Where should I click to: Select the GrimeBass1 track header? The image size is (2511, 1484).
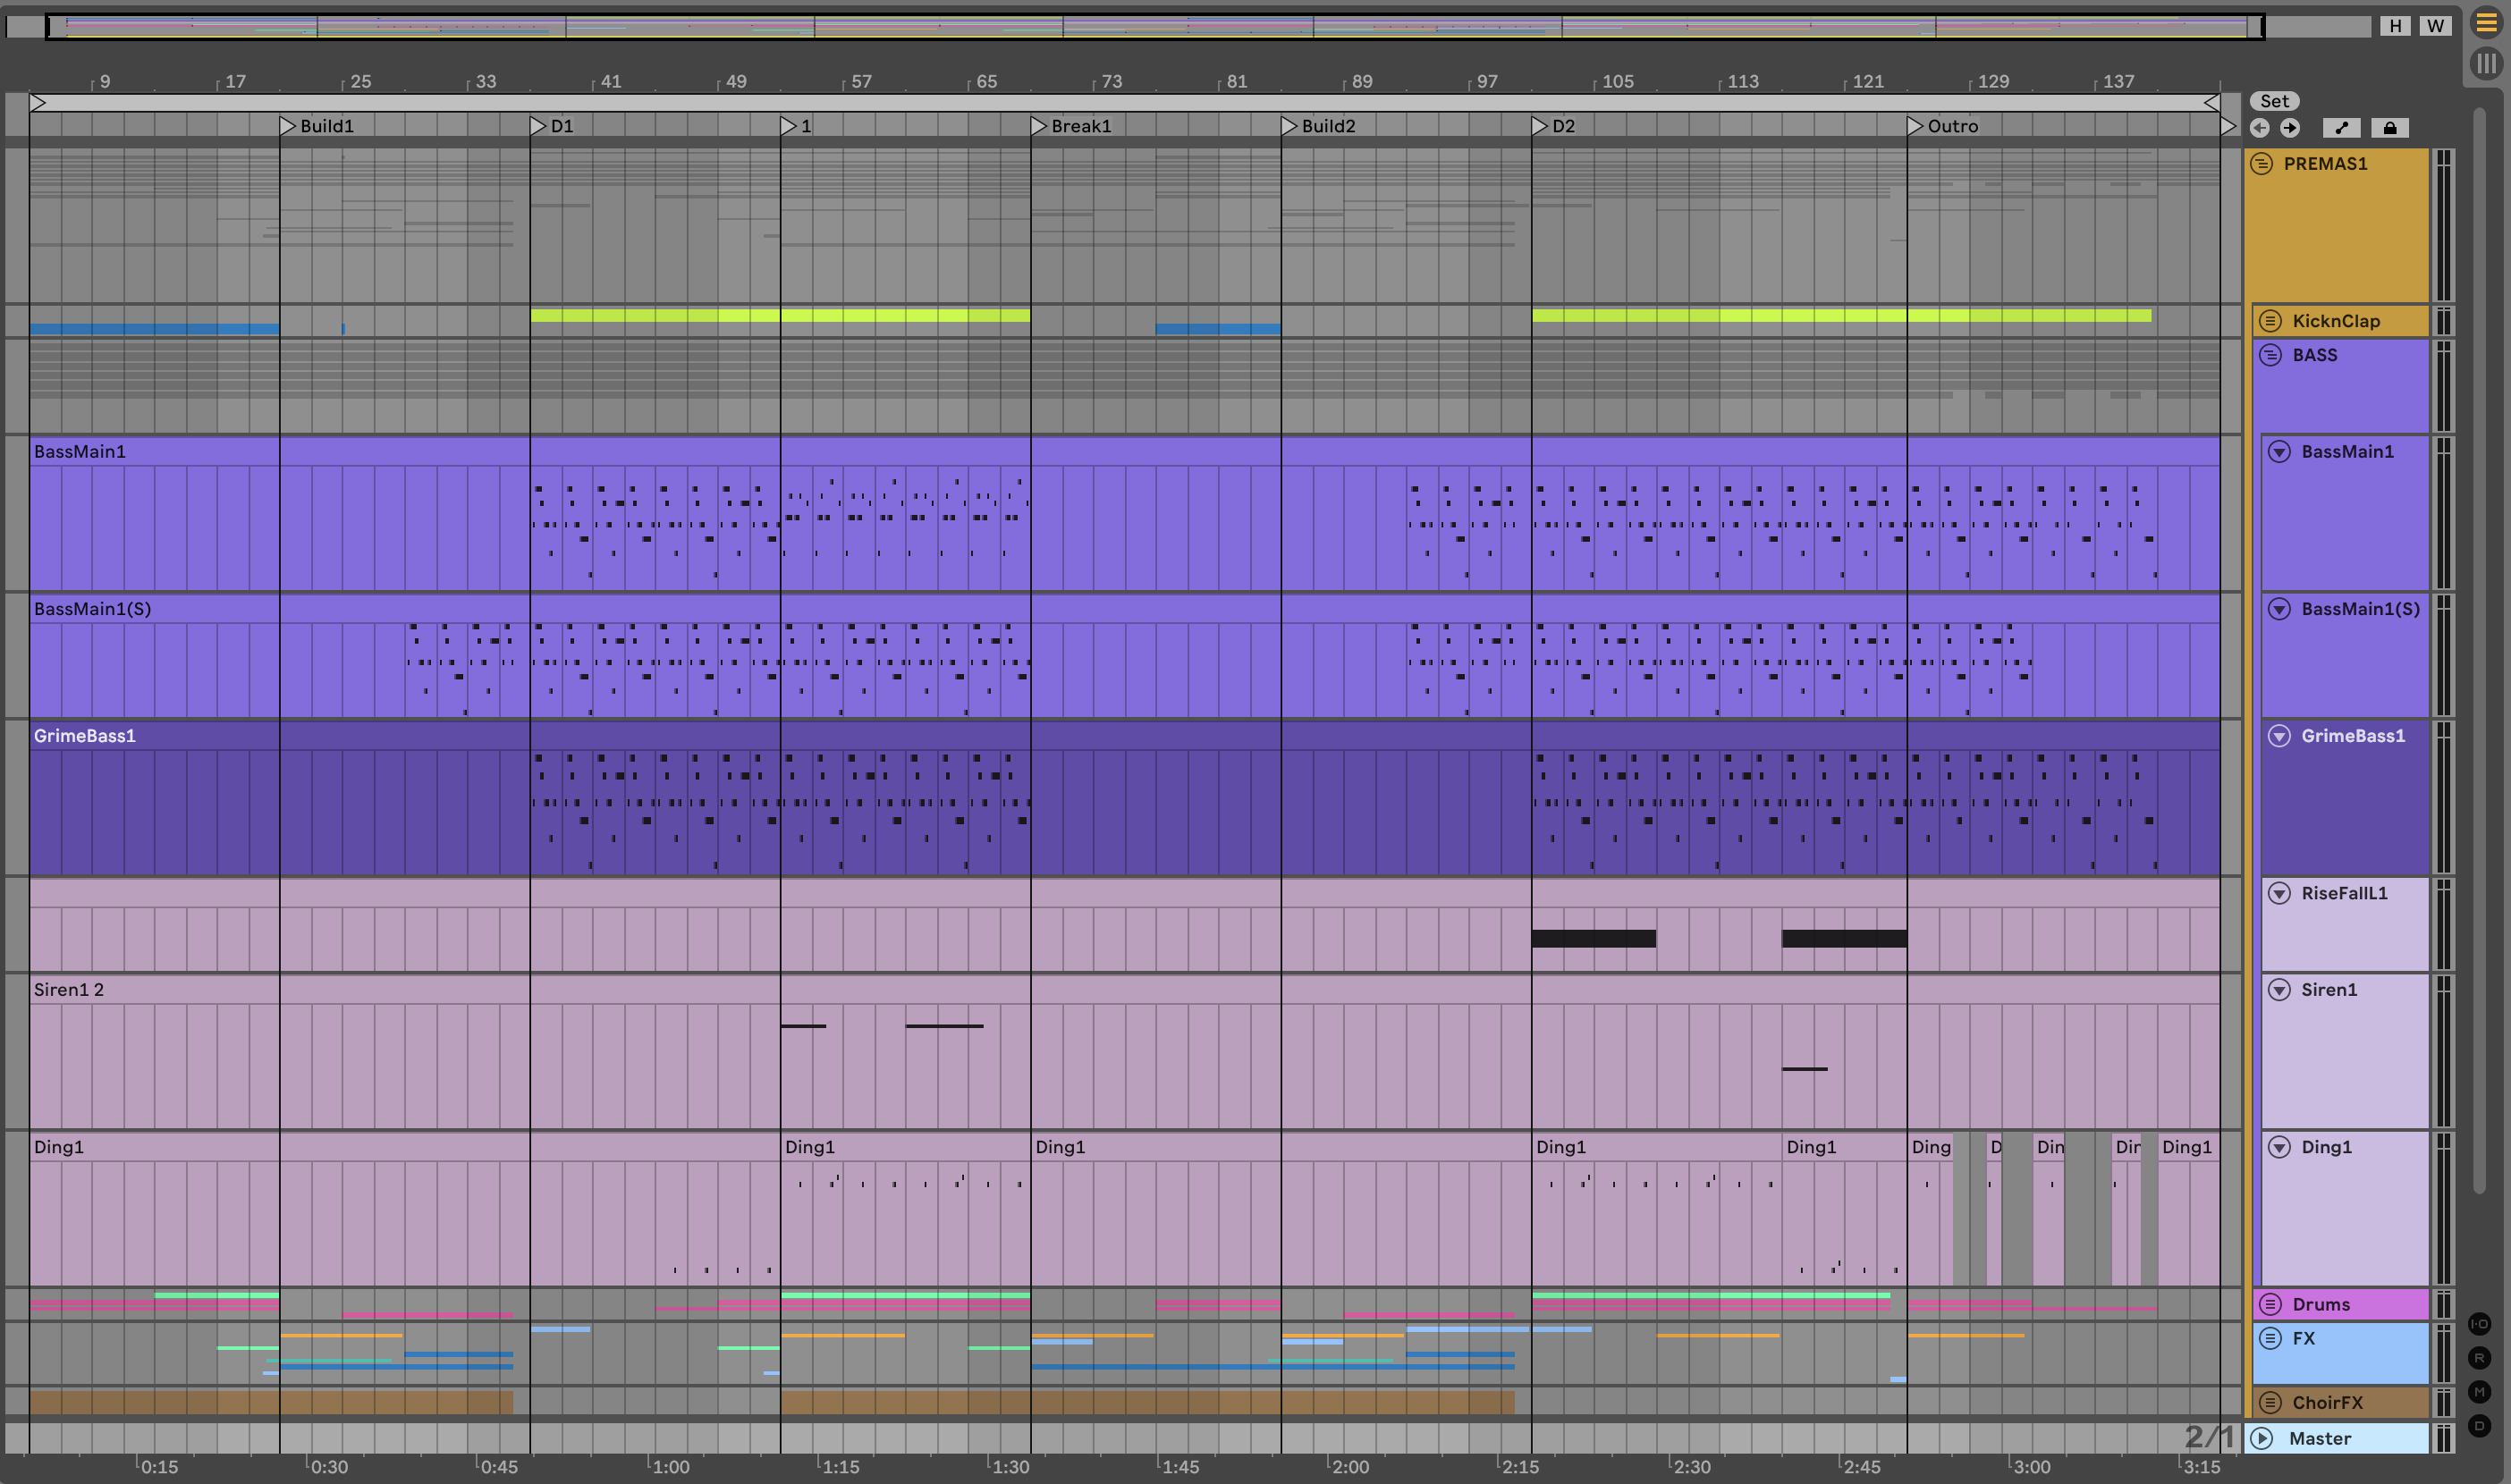point(2352,736)
